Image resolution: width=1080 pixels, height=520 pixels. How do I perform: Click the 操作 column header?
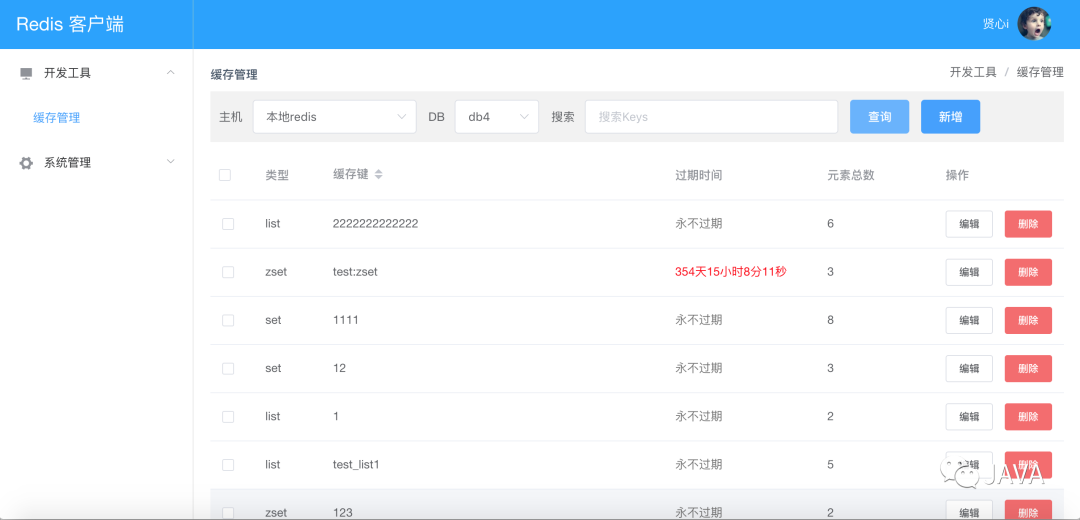point(957,176)
